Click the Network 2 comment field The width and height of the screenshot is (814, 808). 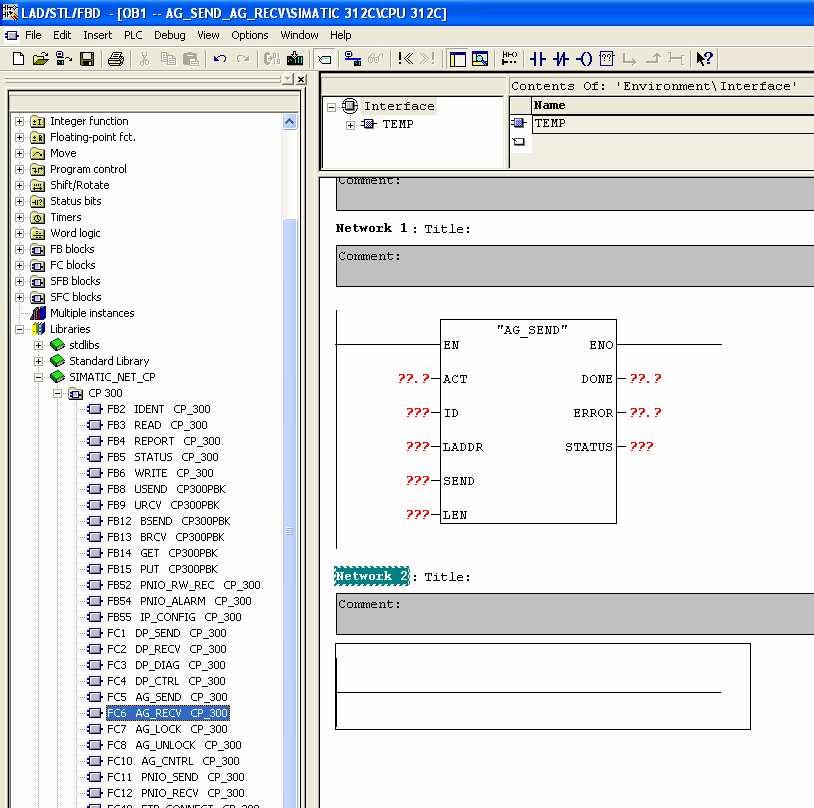click(x=575, y=614)
